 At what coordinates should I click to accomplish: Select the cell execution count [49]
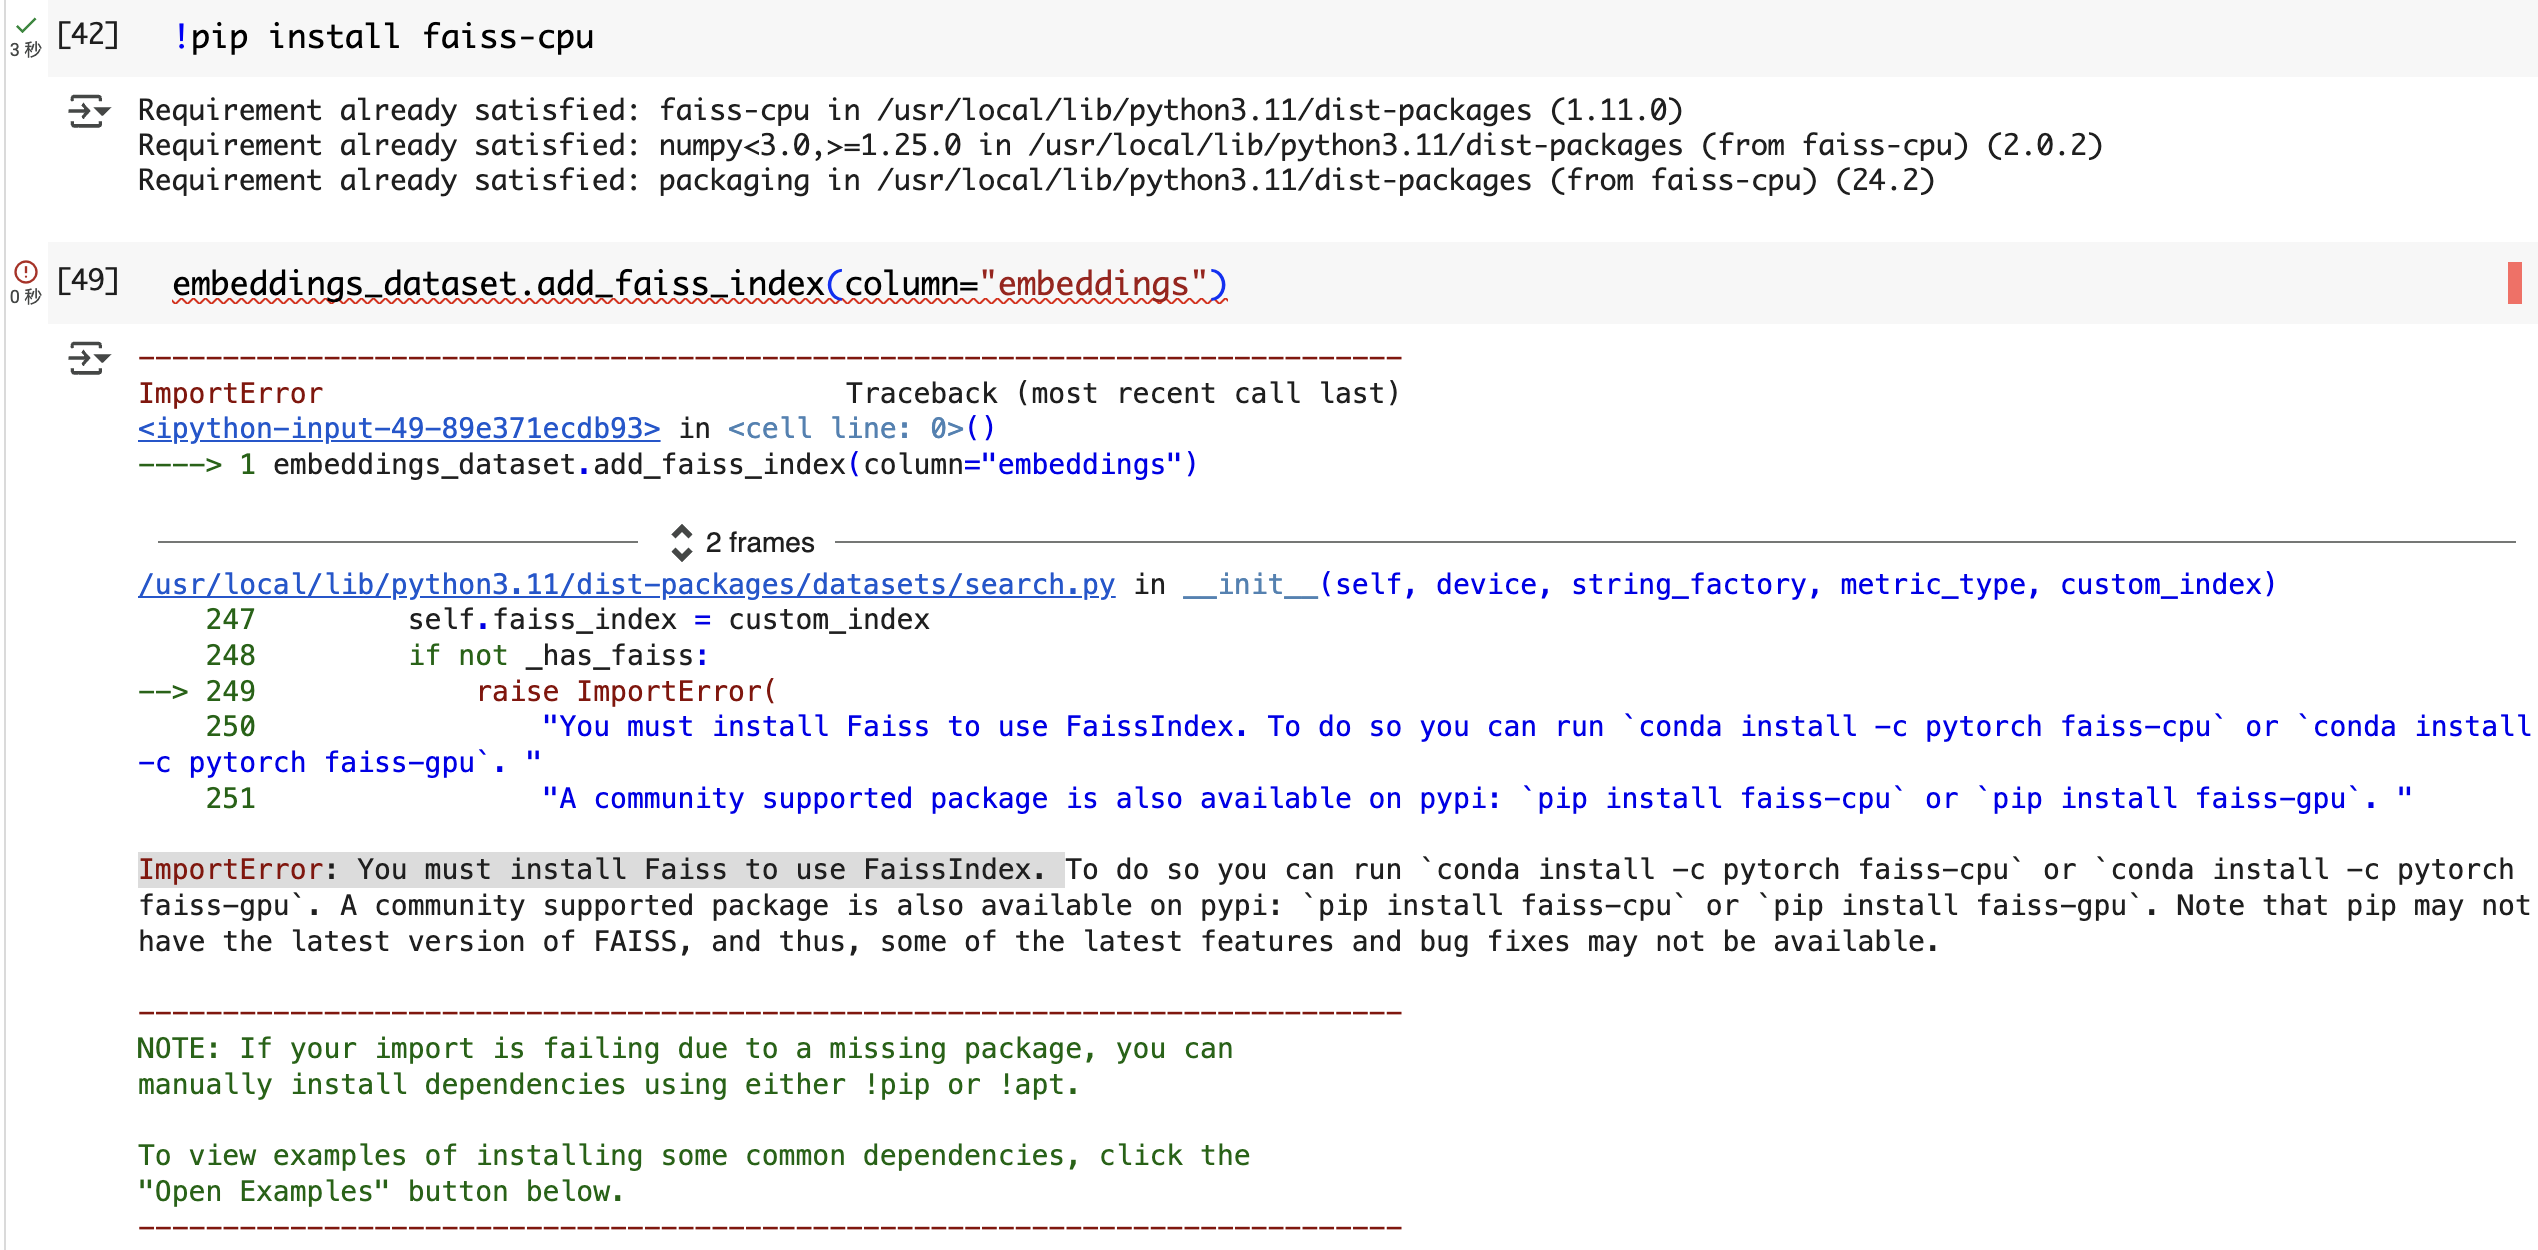click(x=88, y=281)
